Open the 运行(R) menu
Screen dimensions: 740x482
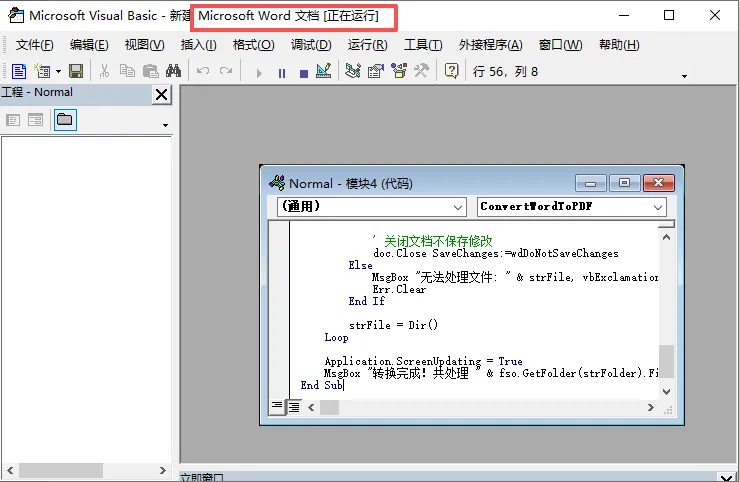click(x=368, y=45)
